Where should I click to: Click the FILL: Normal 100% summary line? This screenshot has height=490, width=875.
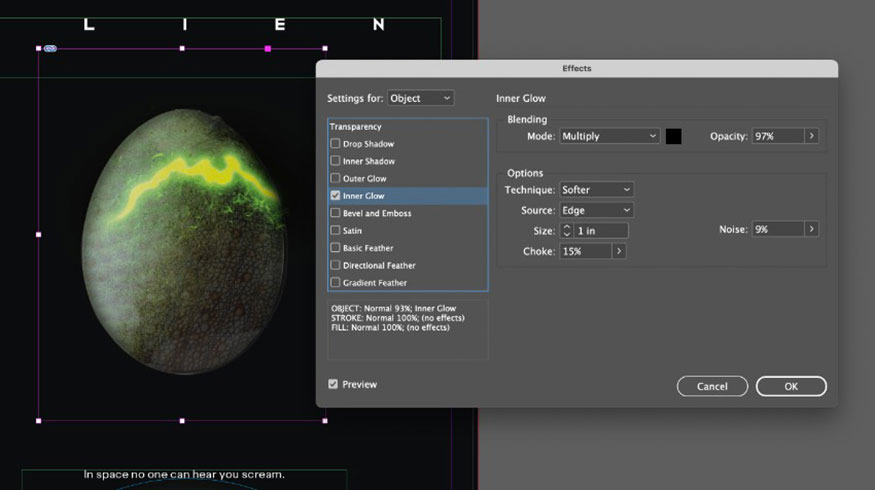tap(390, 328)
